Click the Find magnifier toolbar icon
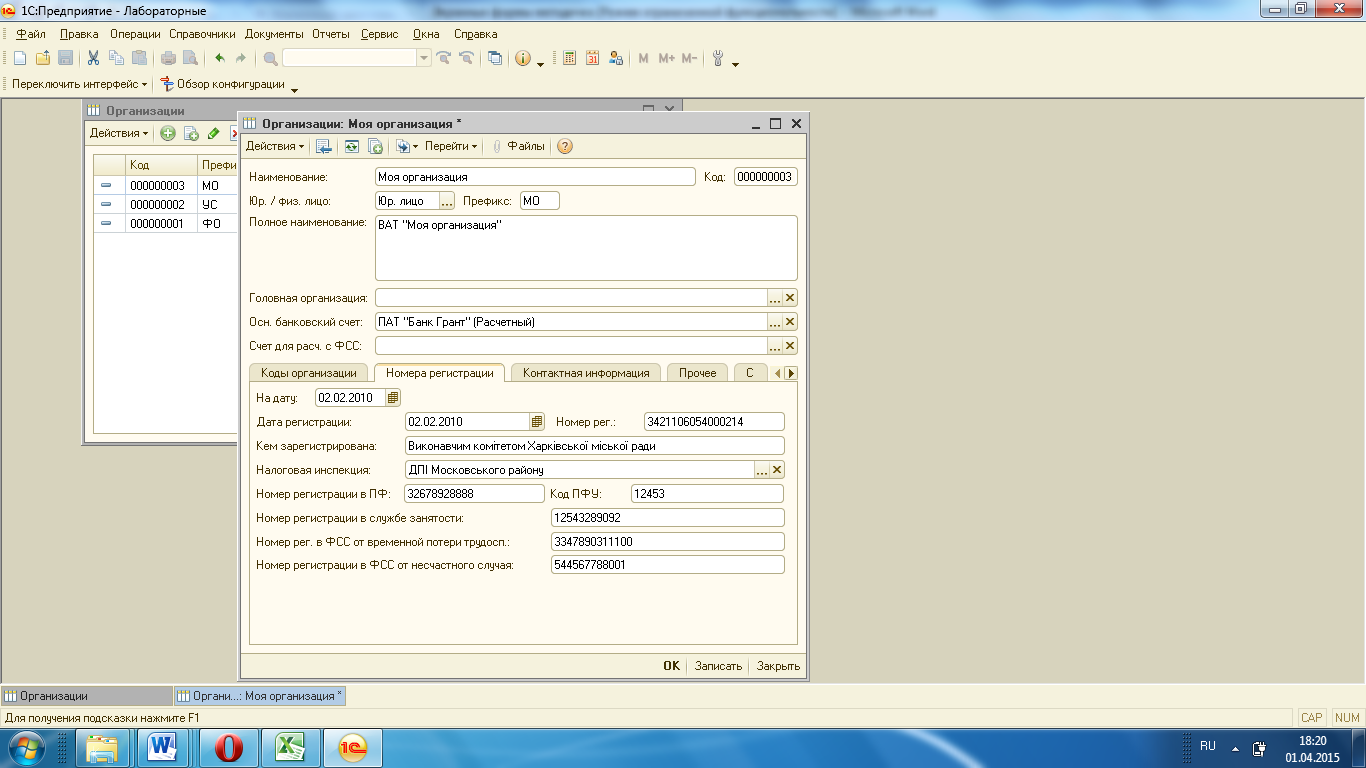 [271, 58]
